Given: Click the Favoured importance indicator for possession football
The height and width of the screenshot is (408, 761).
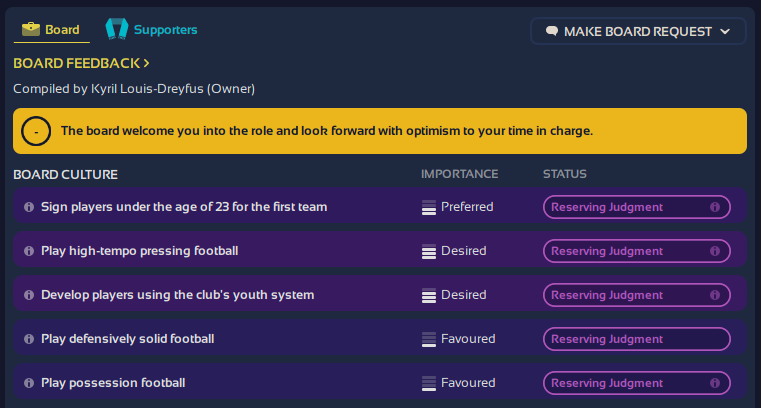Looking at the screenshot, I should [x=429, y=383].
